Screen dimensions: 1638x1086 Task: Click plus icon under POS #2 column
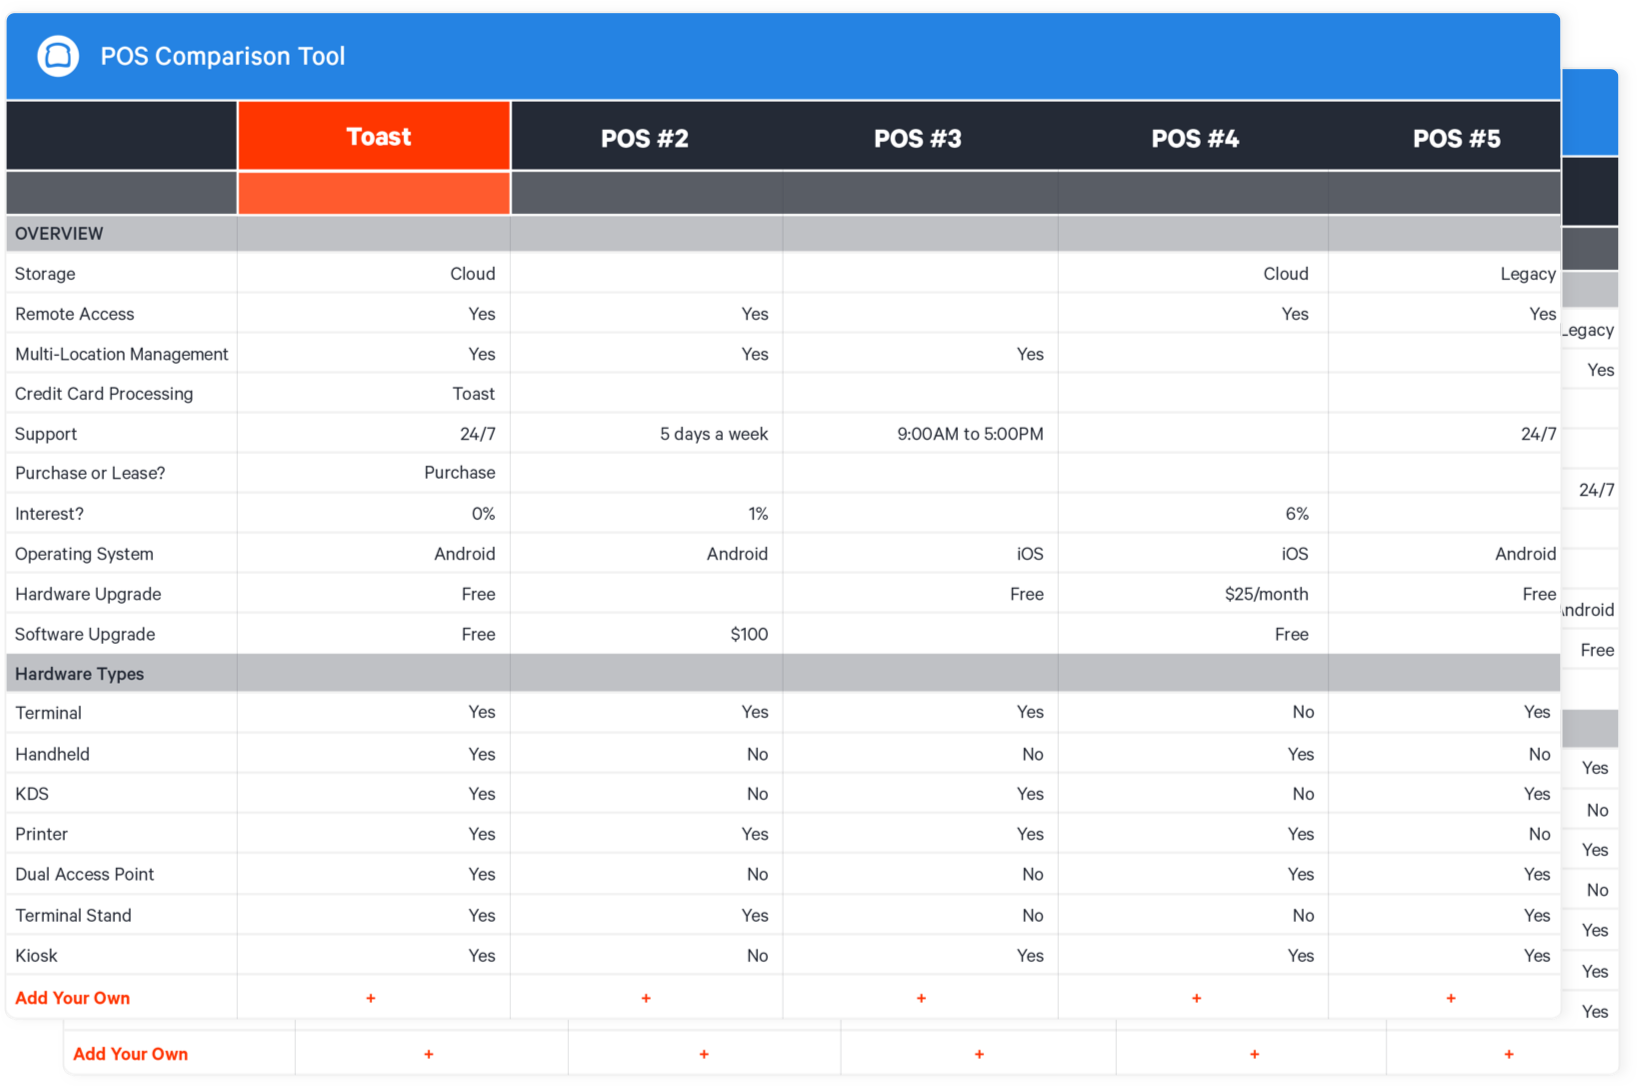click(x=646, y=998)
